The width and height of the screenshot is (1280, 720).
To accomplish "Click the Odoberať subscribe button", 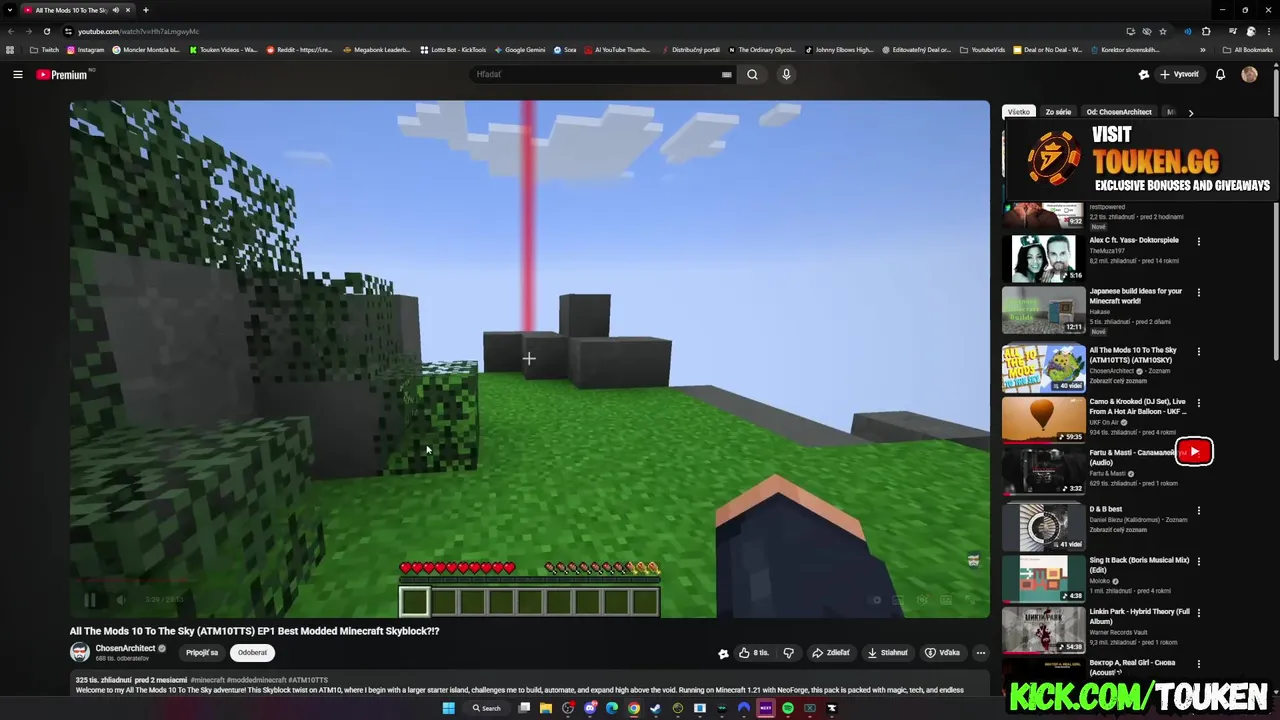I will tap(252, 653).
